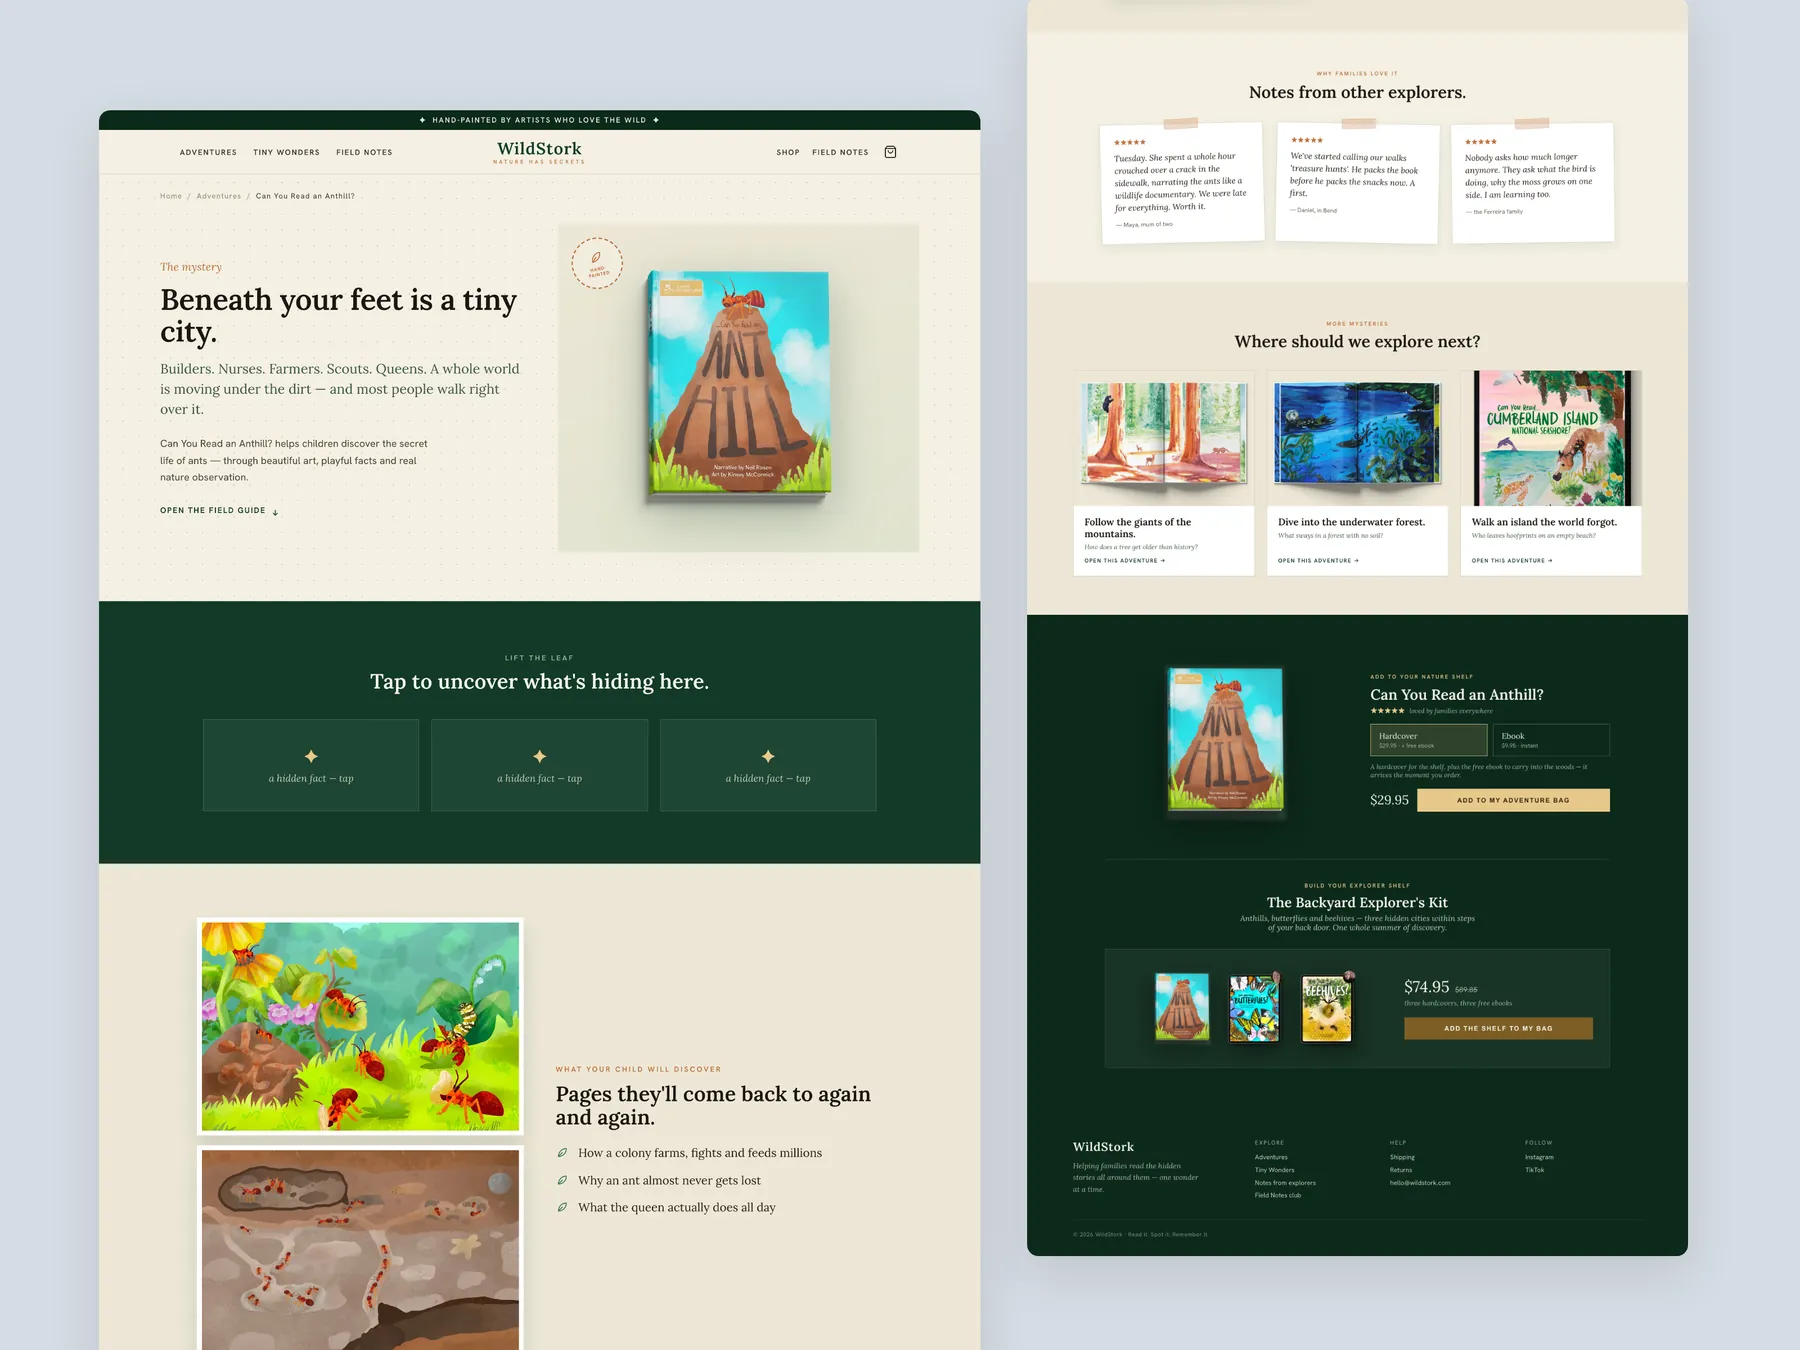Open the TikTok link in footer

1535,1170
